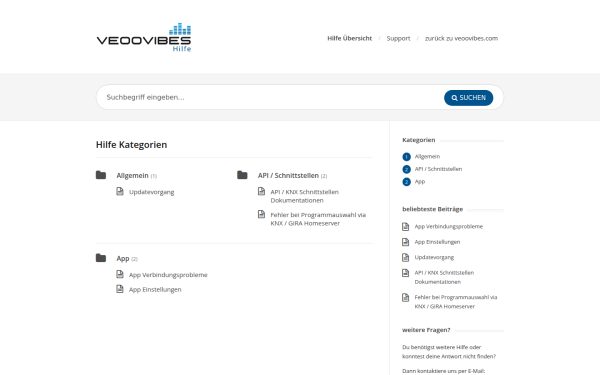This screenshot has height=375, width=600.
Task: Click count badge next to sidebar Allgemein
Action: pyautogui.click(x=406, y=157)
